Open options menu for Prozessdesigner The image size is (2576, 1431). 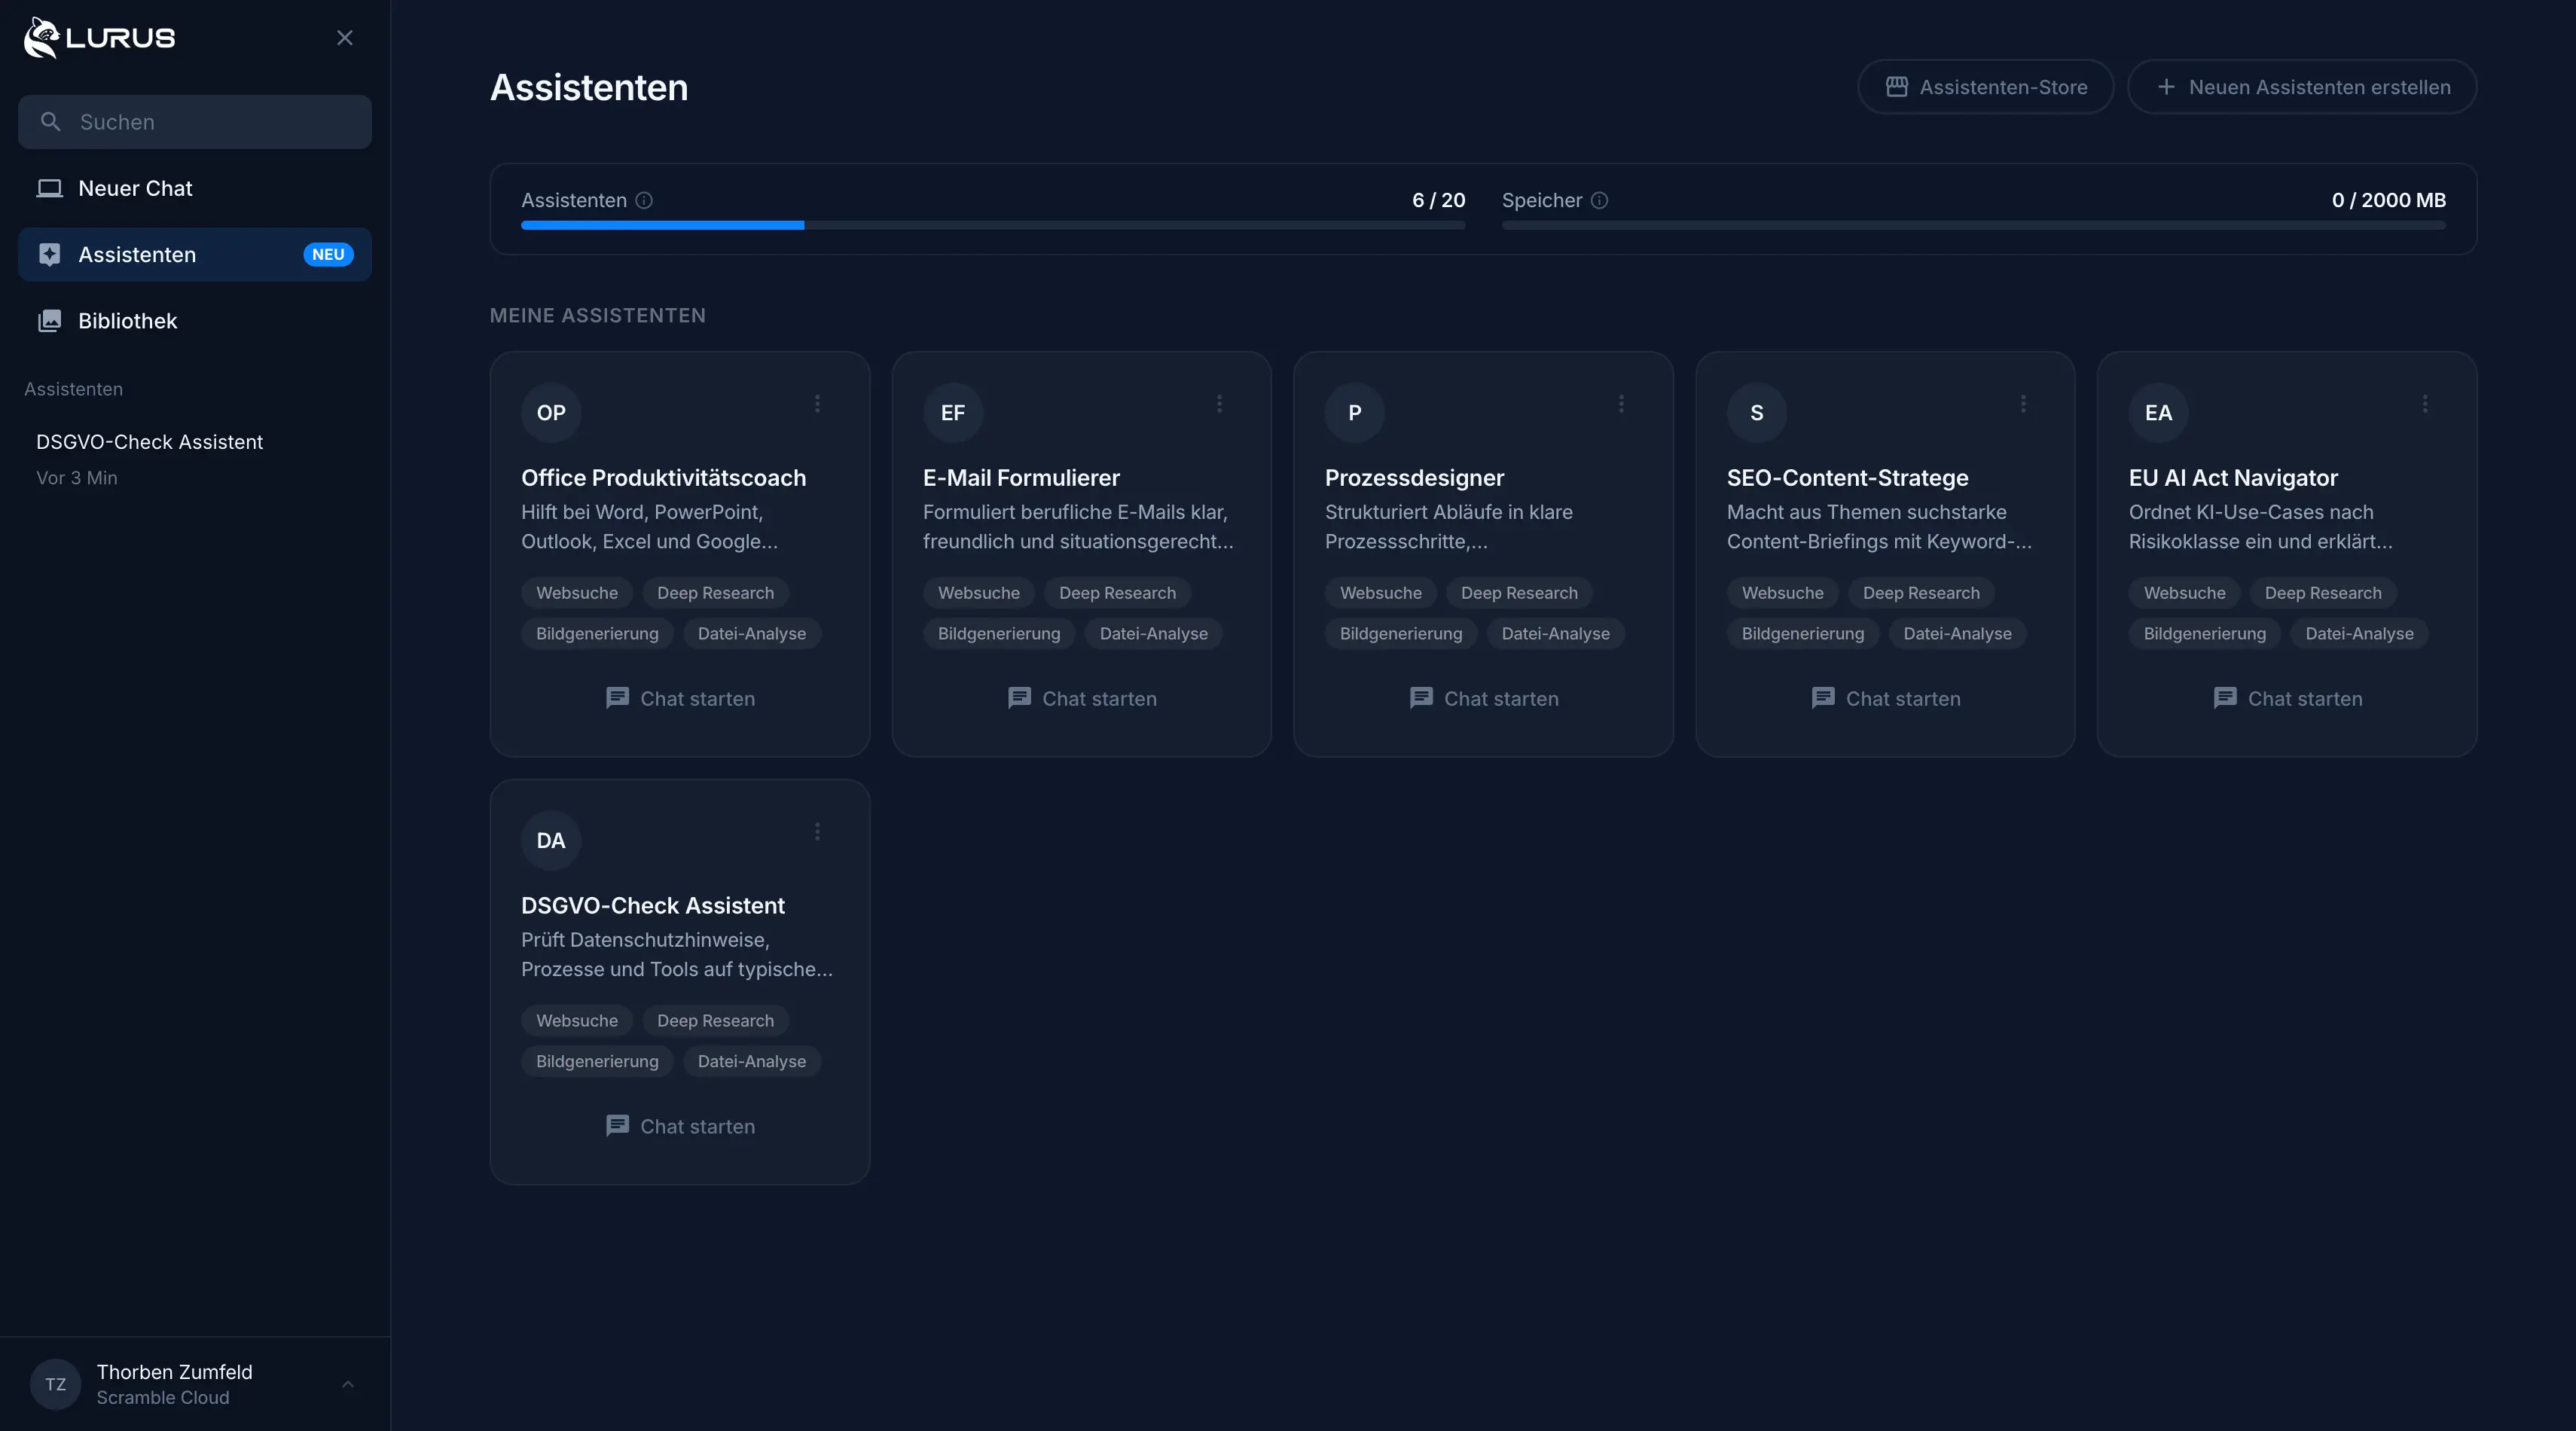1621,403
